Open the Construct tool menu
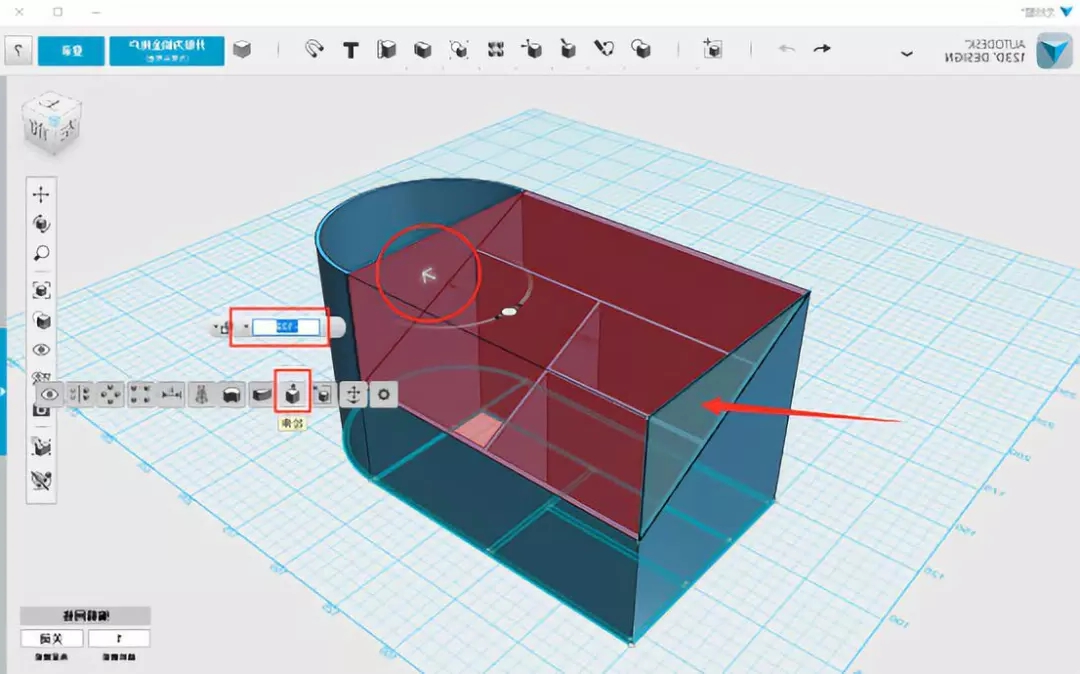Viewport: 1080px width, 674px height. pos(567,49)
